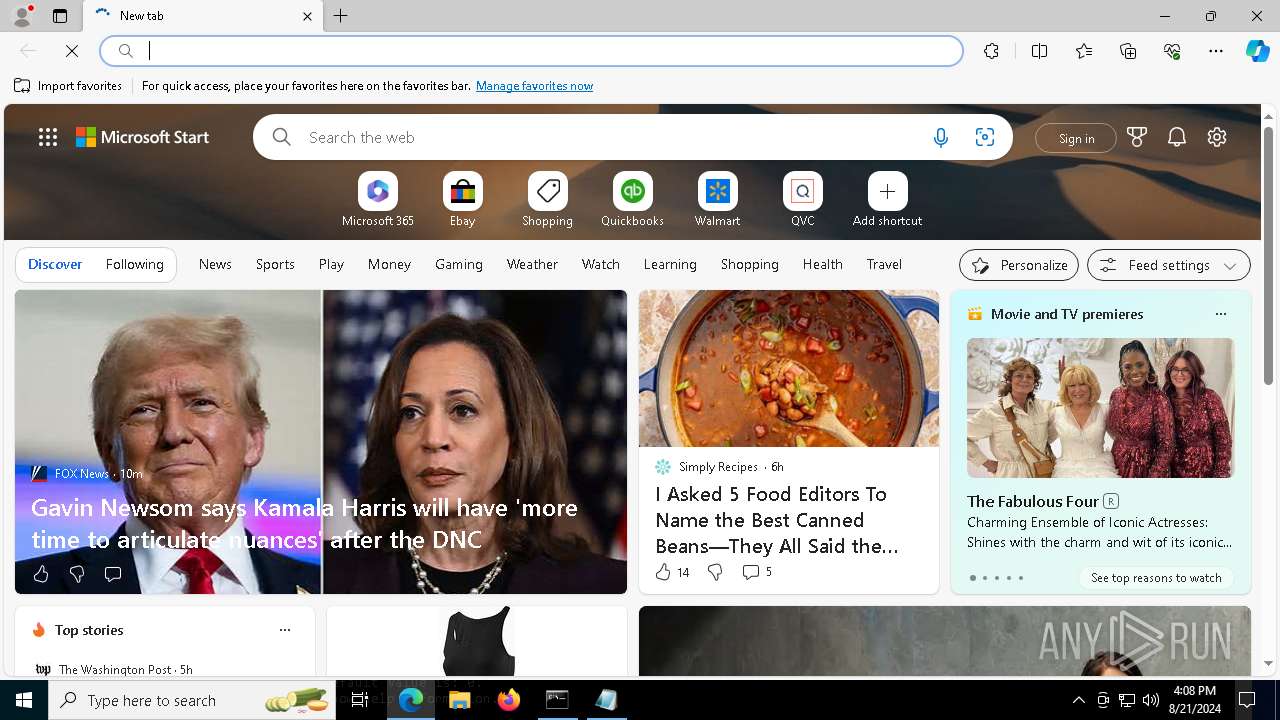Like the Newsom article thumbs up
The image size is (1280, 720).
click(x=41, y=574)
